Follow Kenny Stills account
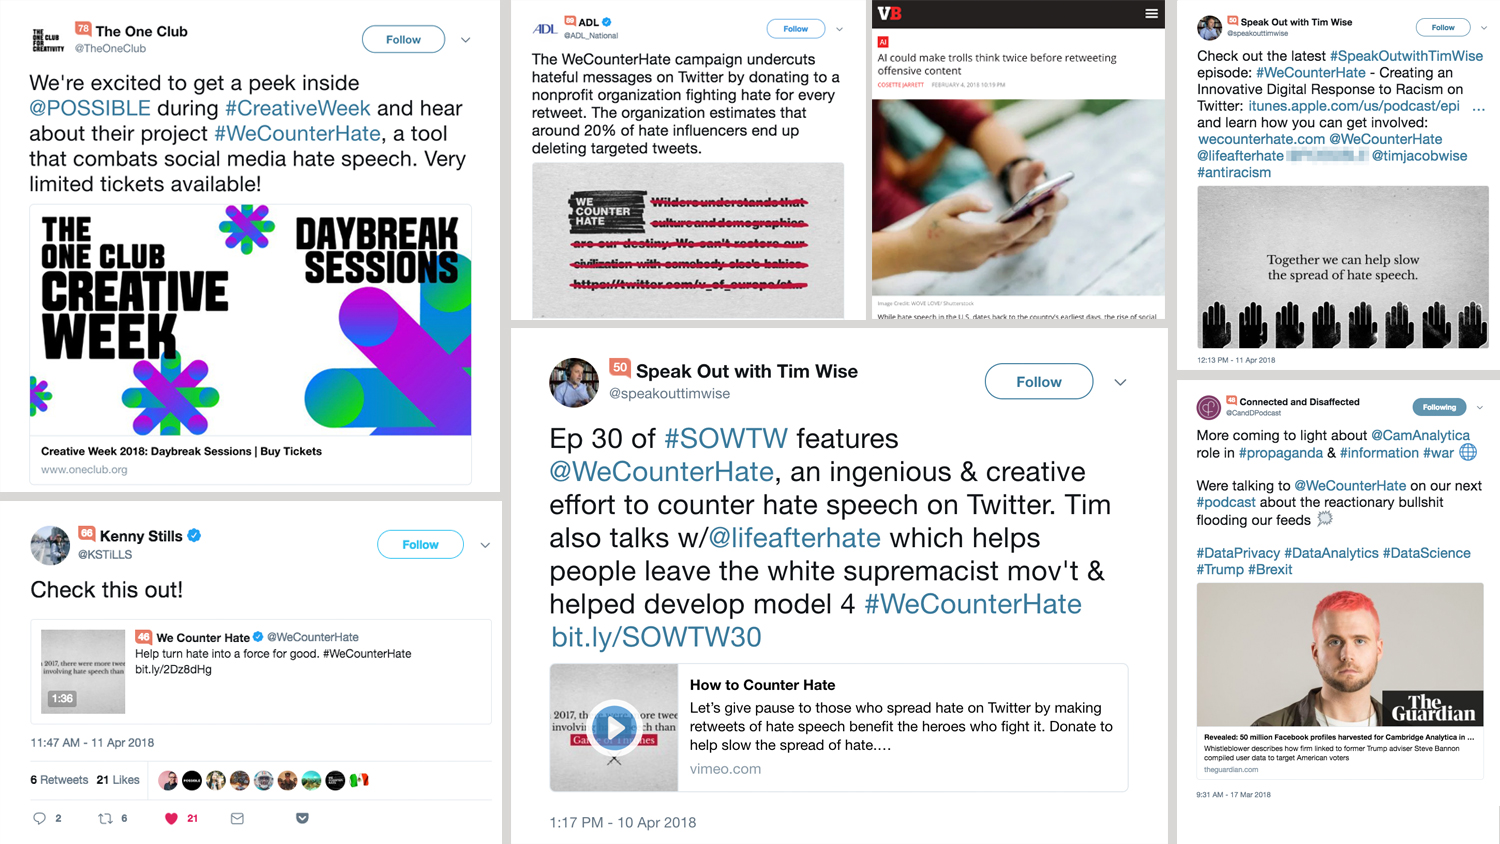The height and width of the screenshot is (844, 1500). 420,544
